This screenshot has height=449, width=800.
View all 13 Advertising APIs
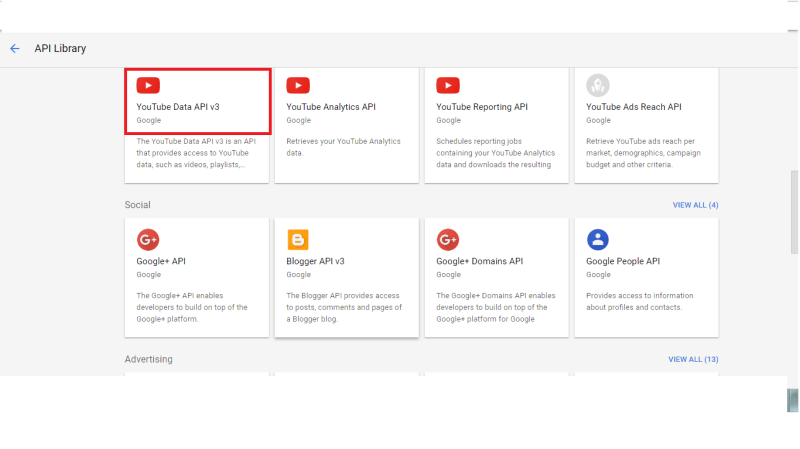click(x=693, y=359)
